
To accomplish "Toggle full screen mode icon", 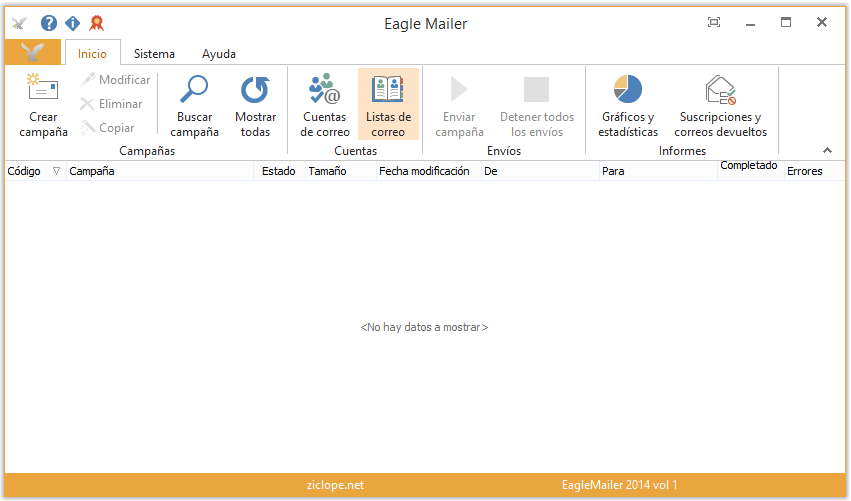I will (714, 22).
